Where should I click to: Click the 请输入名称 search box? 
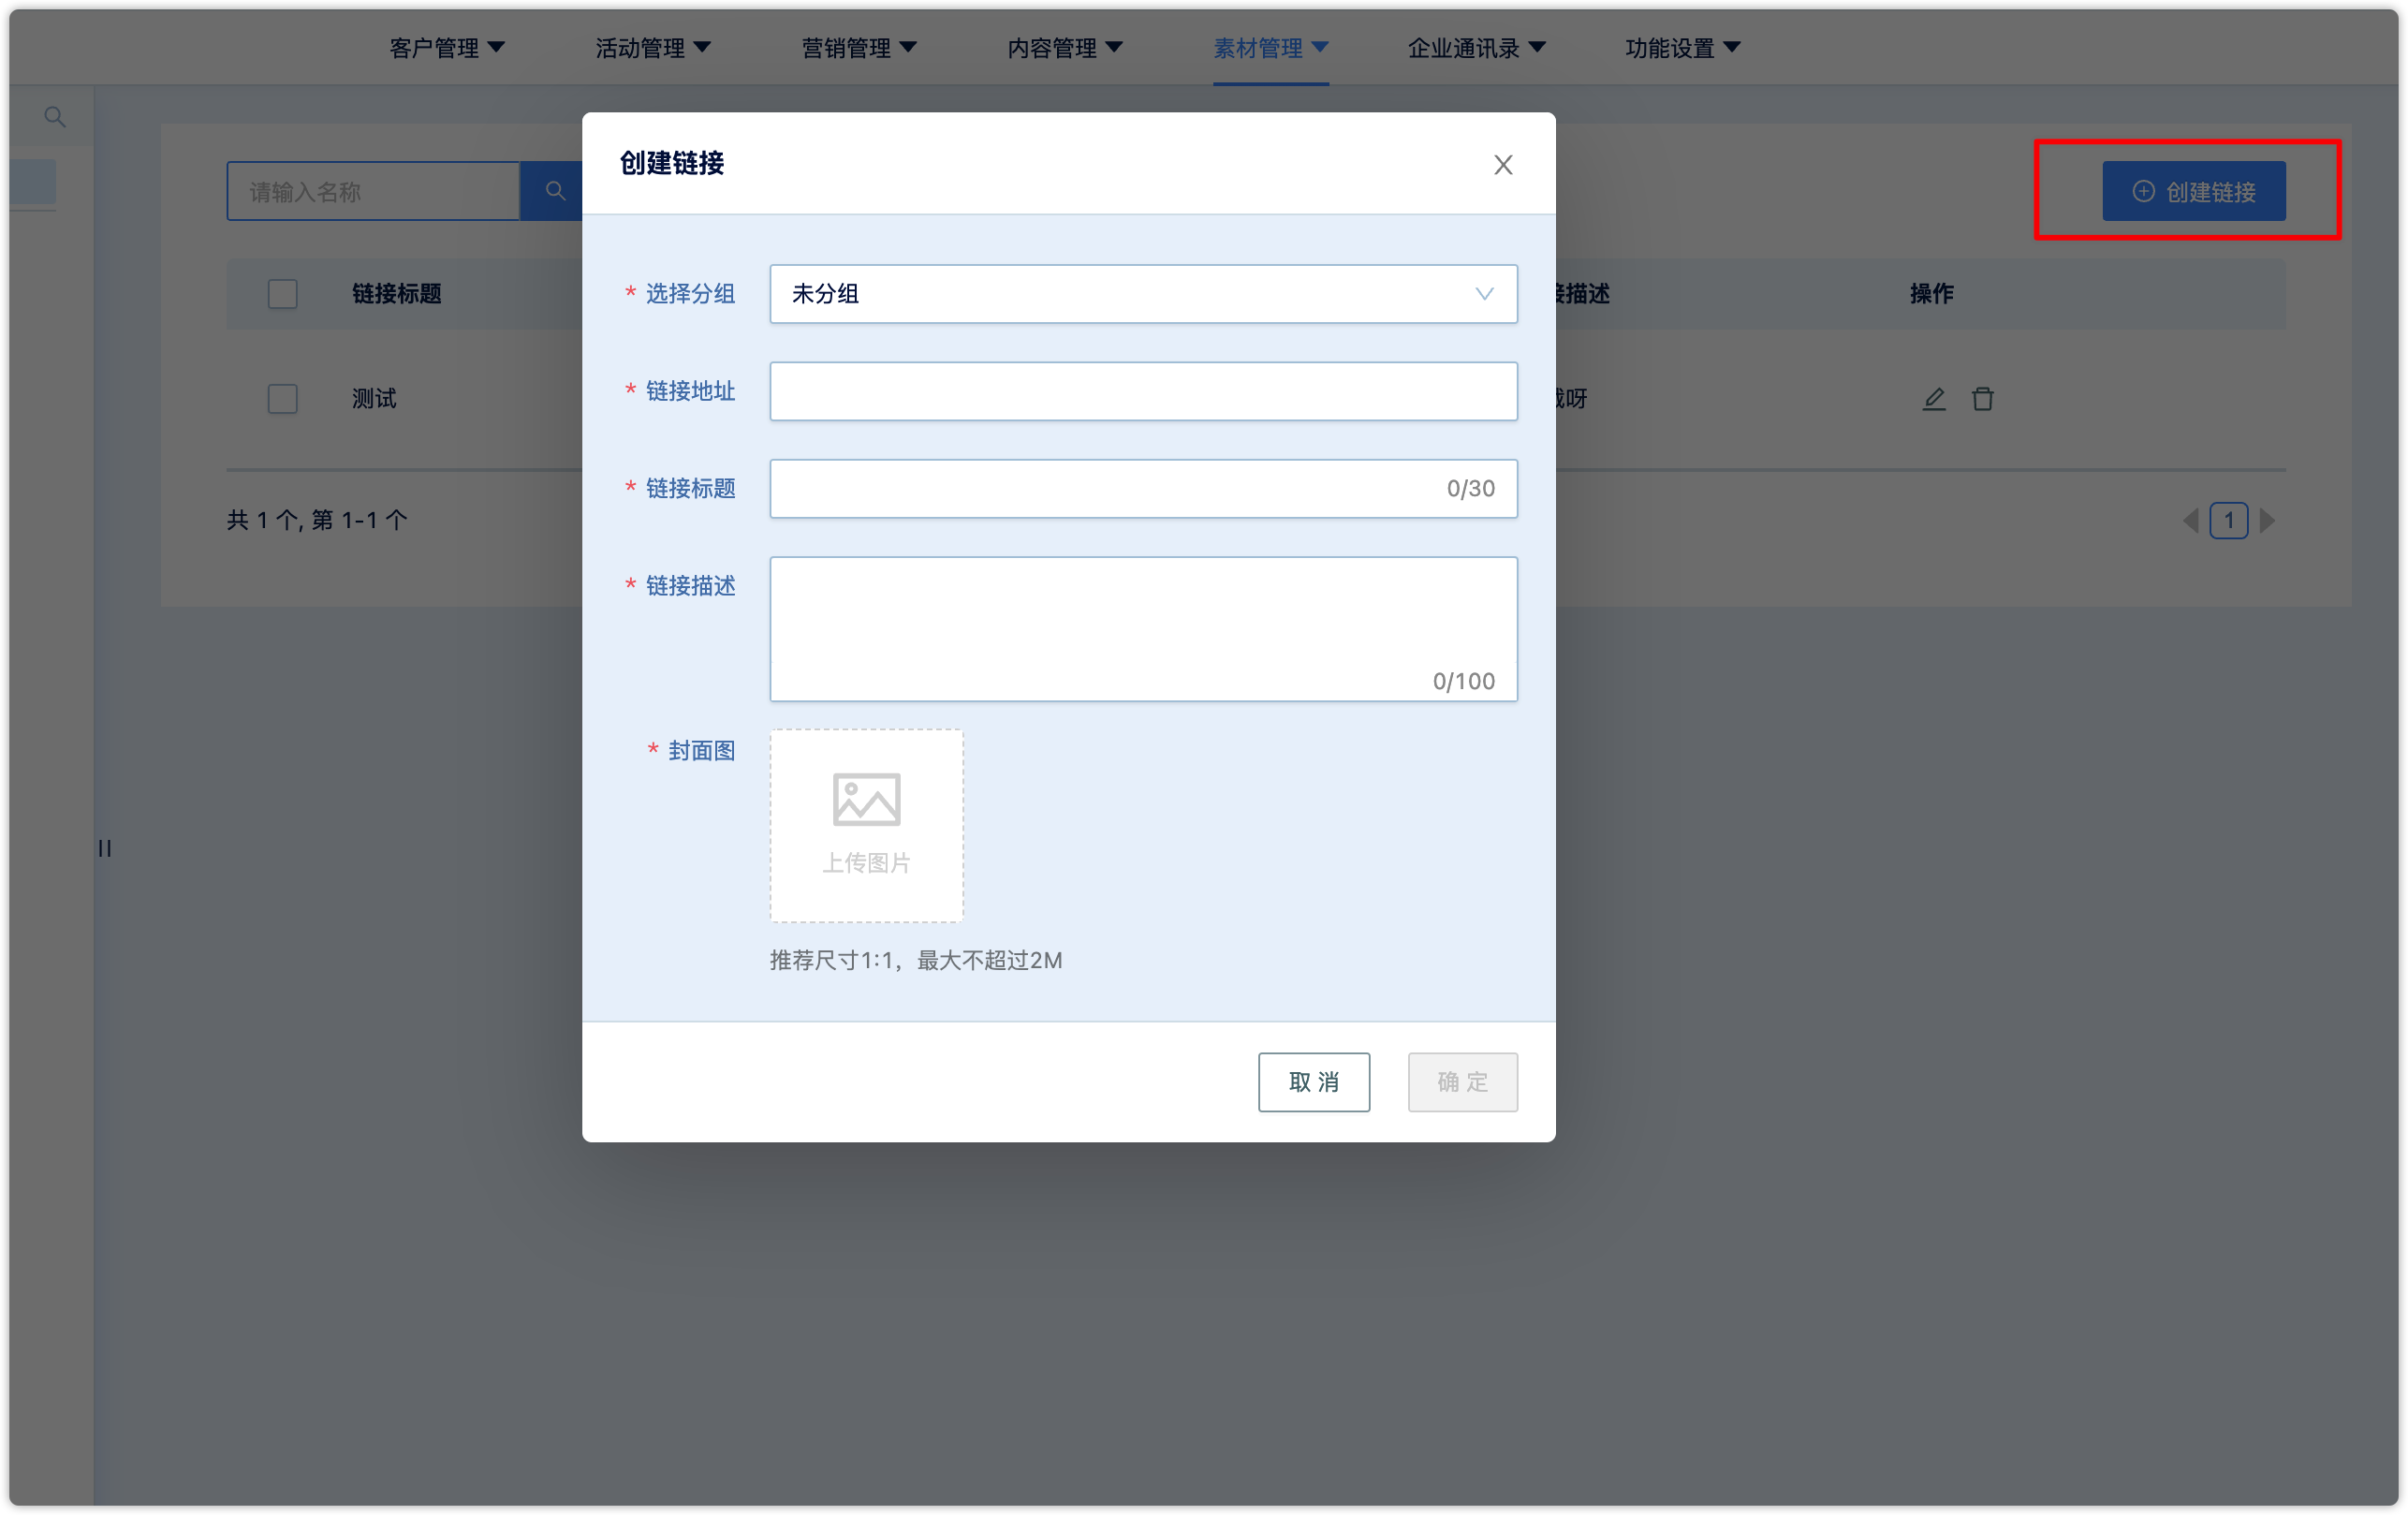coord(373,191)
